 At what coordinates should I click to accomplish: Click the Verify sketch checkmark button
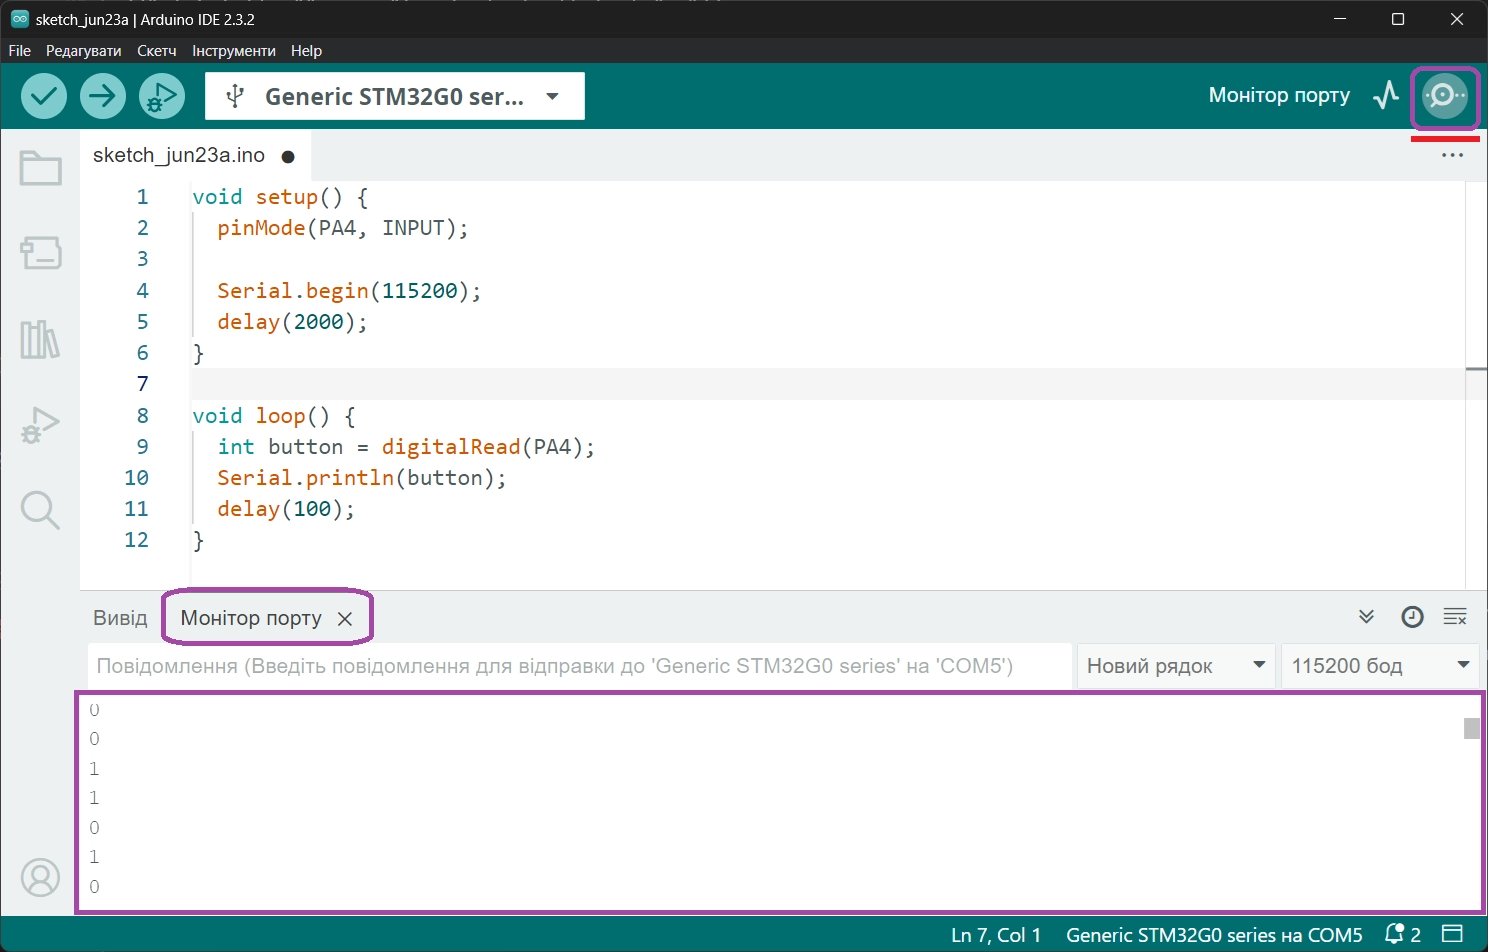click(44, 97)
